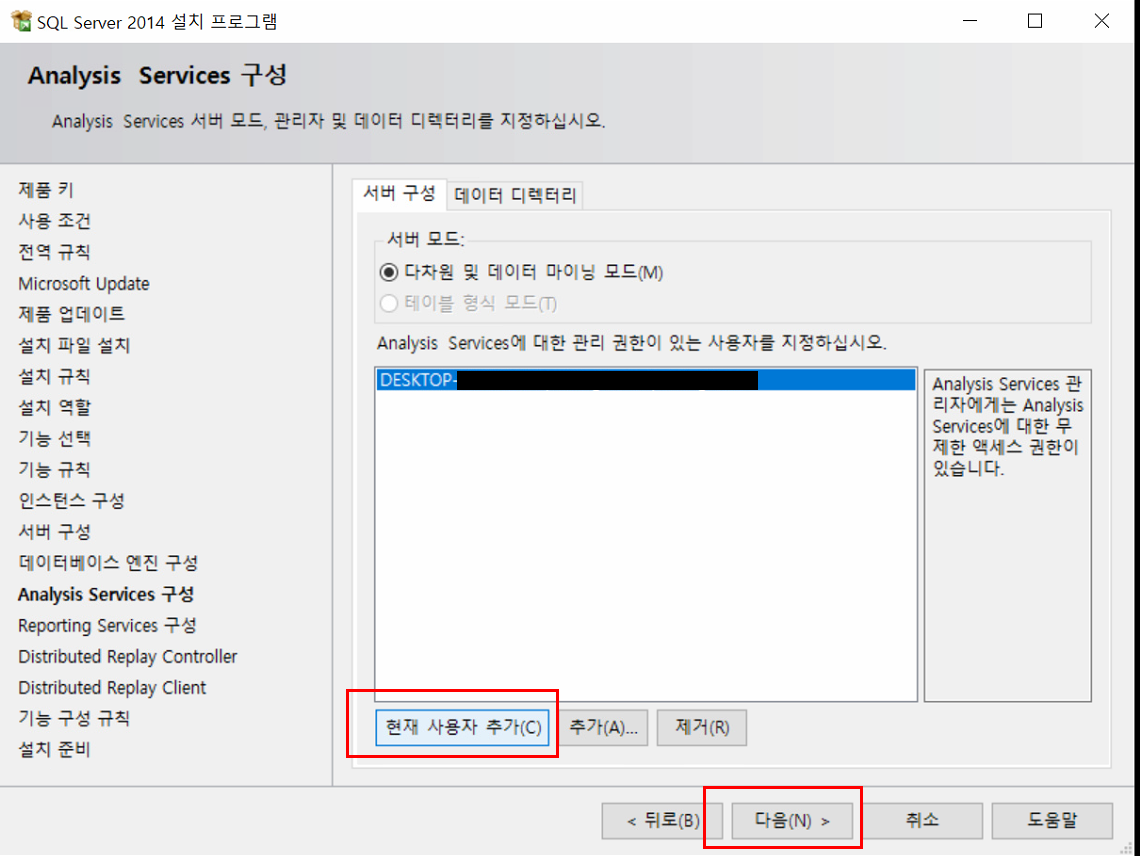Click the 현재 사용자 추가(C) button
Image resolution: width=1140 pixels, height=856 pixels.
click(462, 727)
